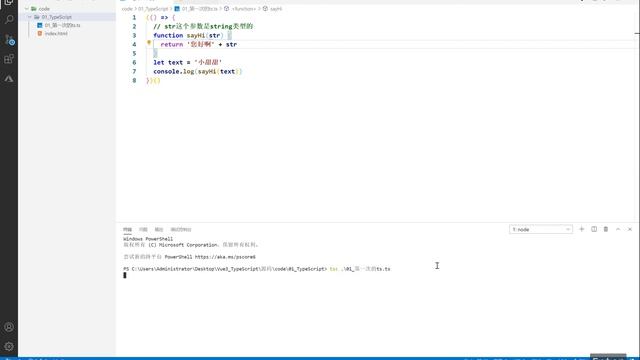Screen dimensions: 640x360
Task: Click the terminal prompt path line
Action: point(257,269)
